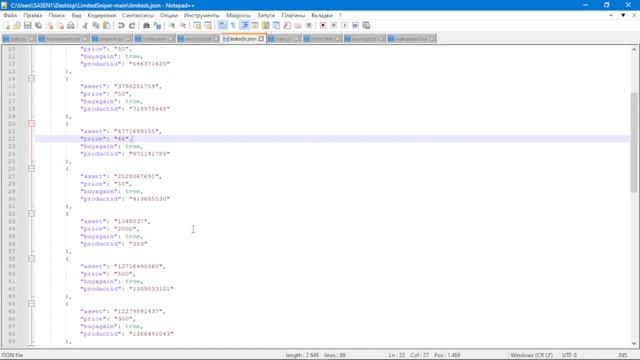Toggle word wrap in toolbar
The width and height of the screenshot is (640, 360).
pos(222,25)
